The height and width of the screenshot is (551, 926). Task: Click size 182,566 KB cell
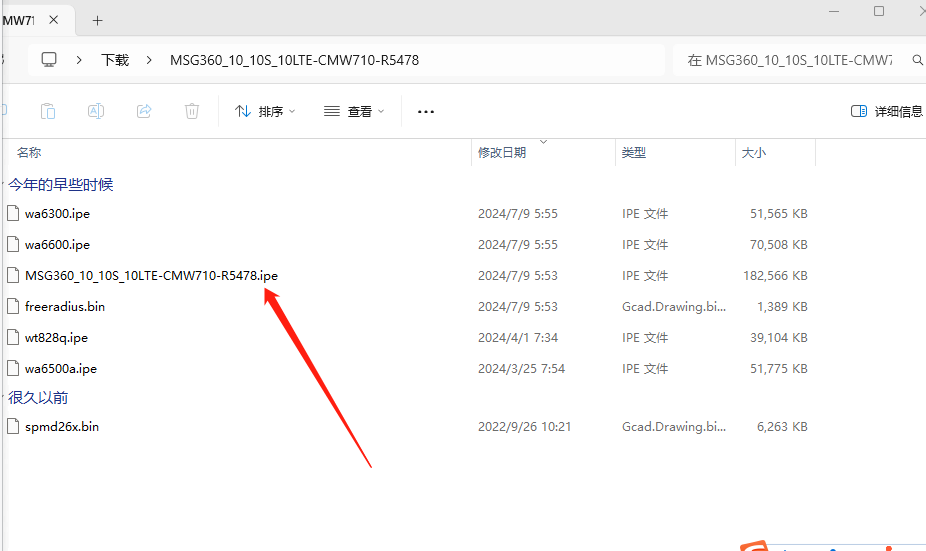coord(775,276)
